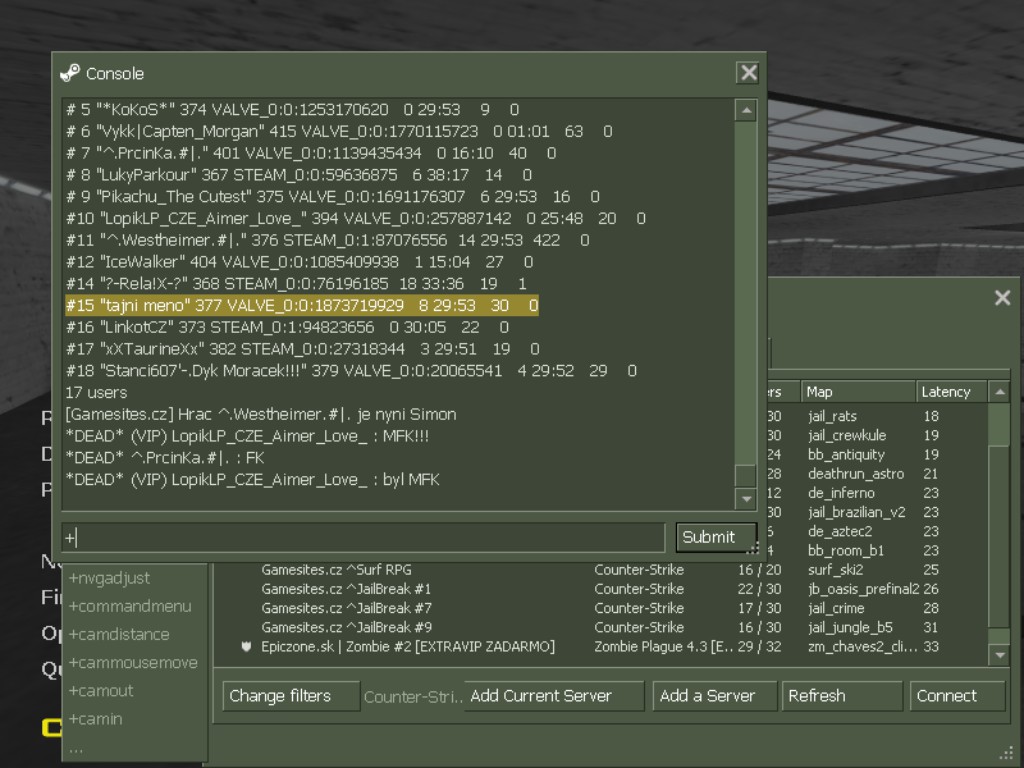Screen dimensions: 1024x768
Task: Click the Steam logo in Console title
Action: tap(70, 73)
